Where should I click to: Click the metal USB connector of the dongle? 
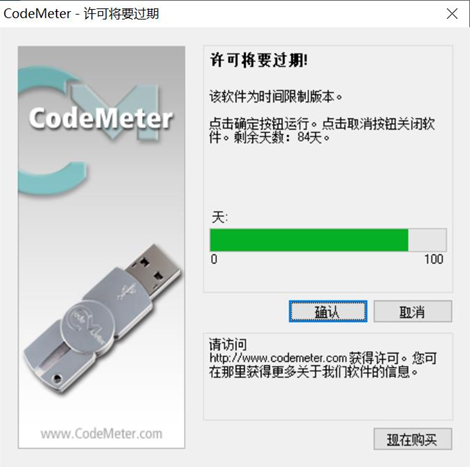(x=153, y=270)
